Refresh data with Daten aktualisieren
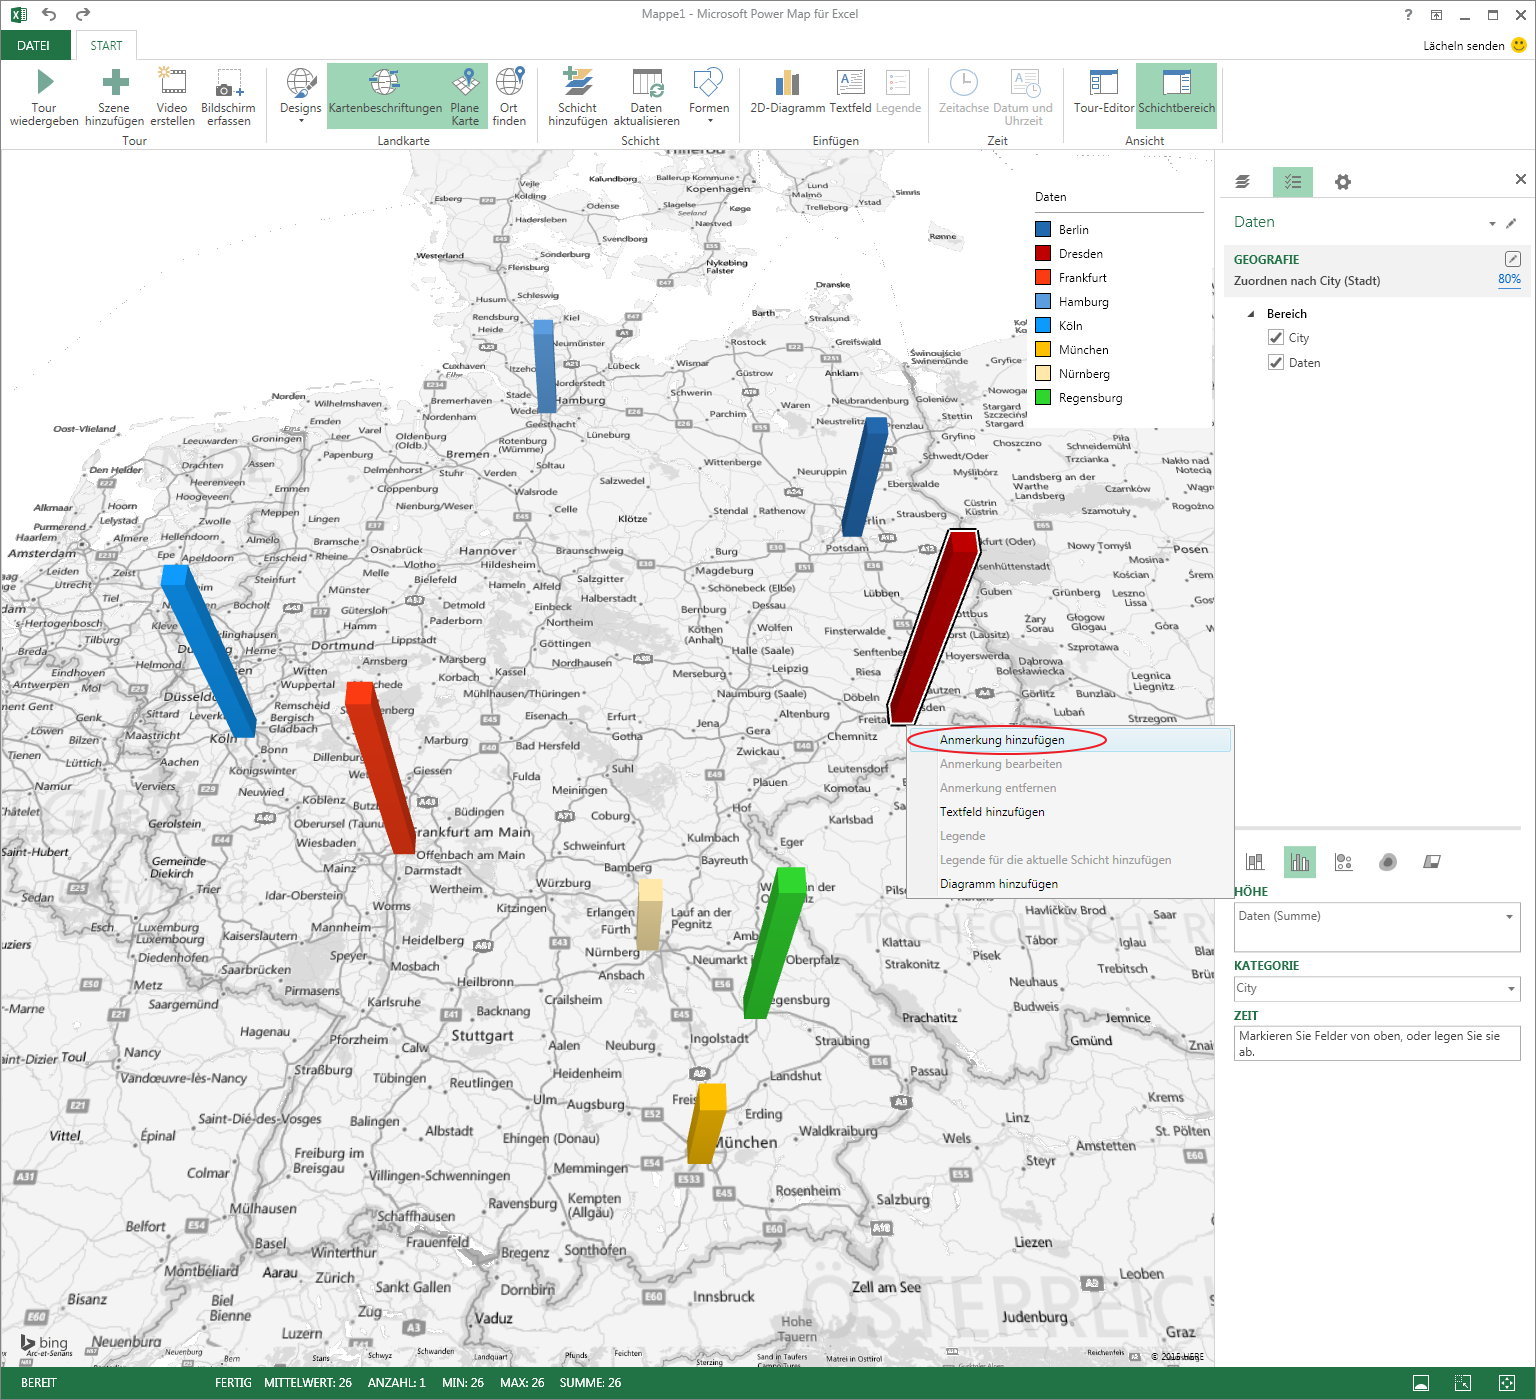Viewport: 1536px width, 1400px height. coord(646,97)
